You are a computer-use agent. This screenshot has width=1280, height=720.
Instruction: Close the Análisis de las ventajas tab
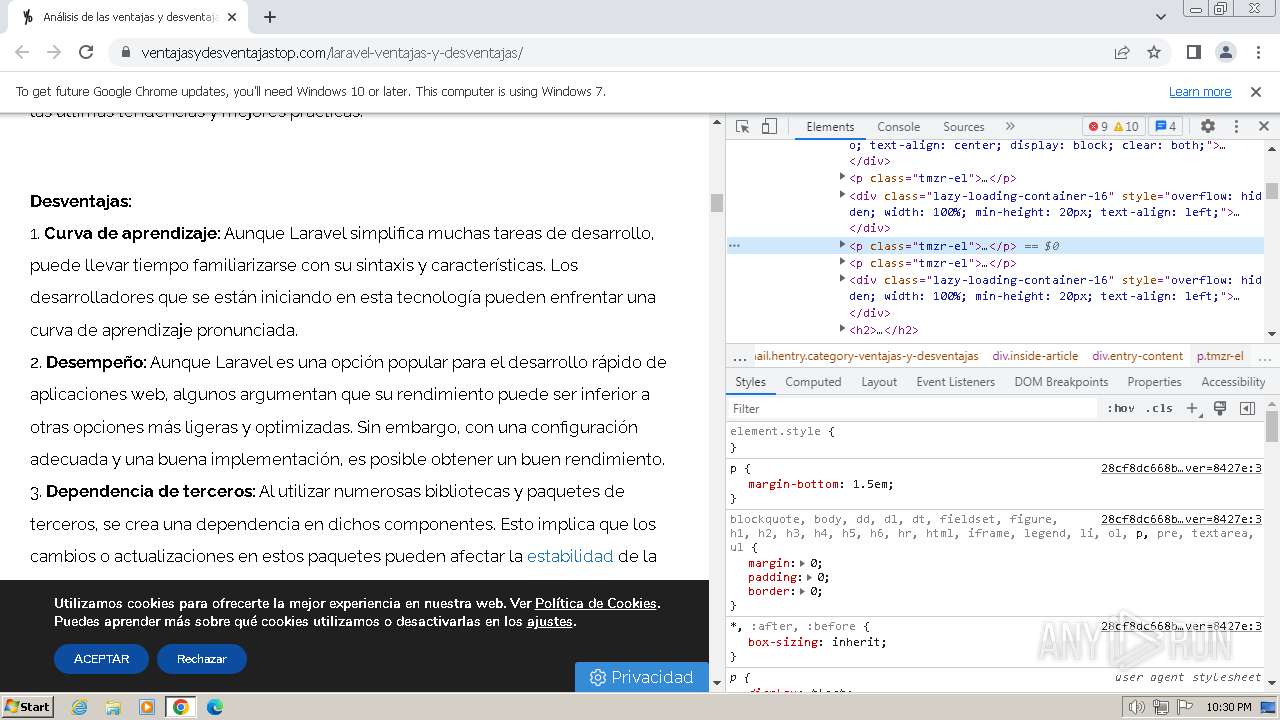coord(232,17)
